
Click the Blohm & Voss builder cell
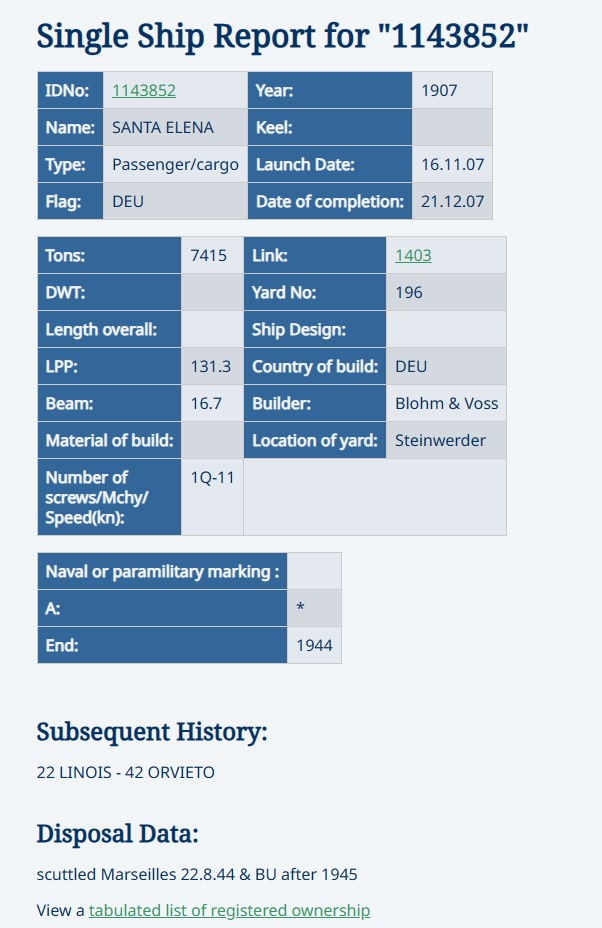coord(446,403)
